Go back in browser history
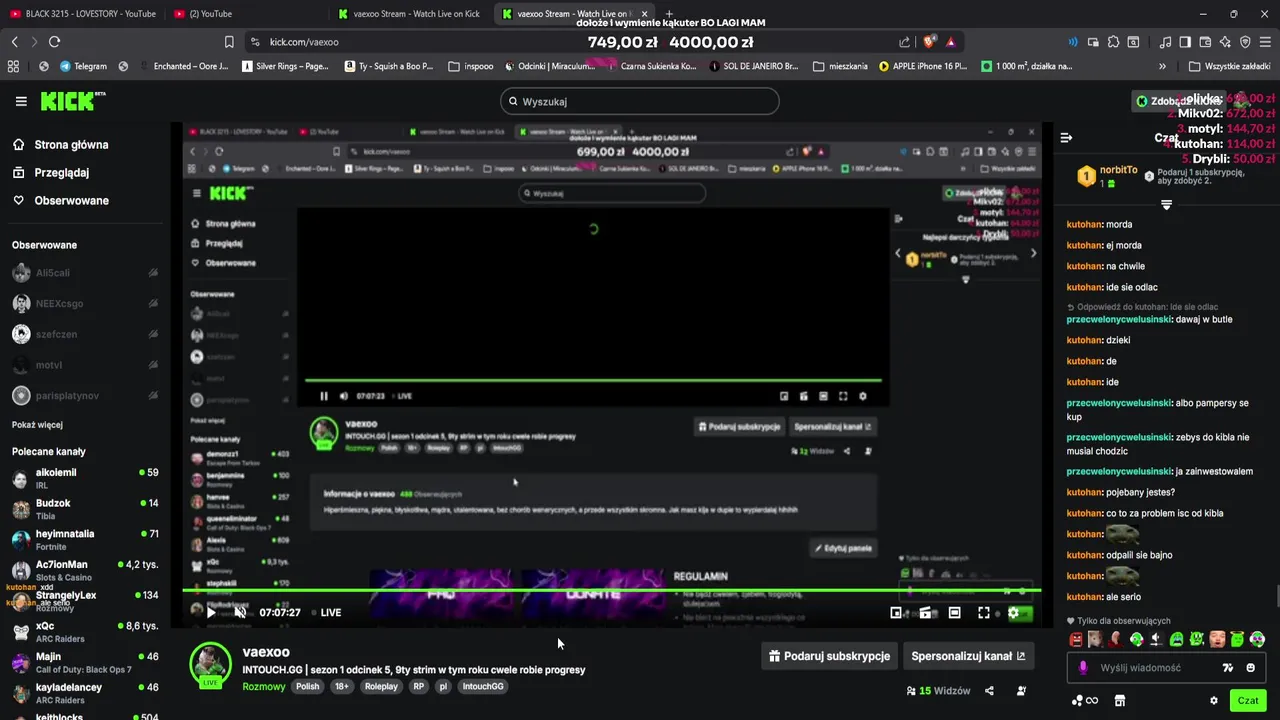Viewport: 1280px width, 720px height. 14,42
